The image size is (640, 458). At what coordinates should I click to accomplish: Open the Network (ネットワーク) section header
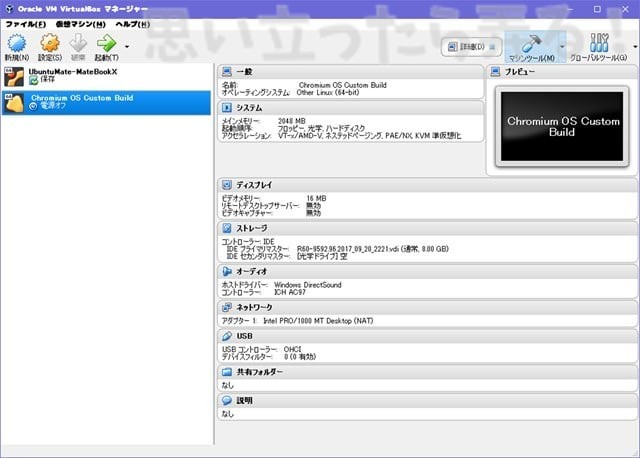pyautogui.click(x=427, y=307)
